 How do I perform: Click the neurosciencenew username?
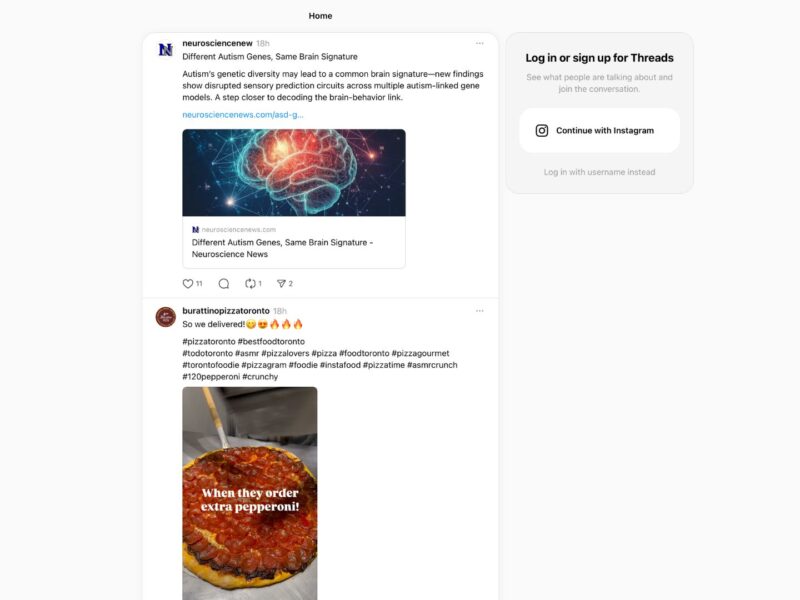(217, 43)
